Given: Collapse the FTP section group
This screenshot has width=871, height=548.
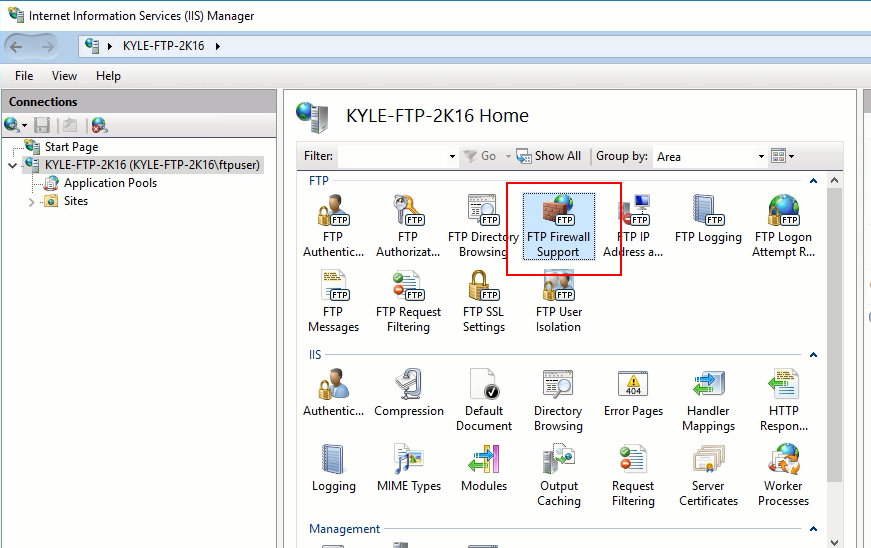Looking at the screenshot, I should [813, 181].
